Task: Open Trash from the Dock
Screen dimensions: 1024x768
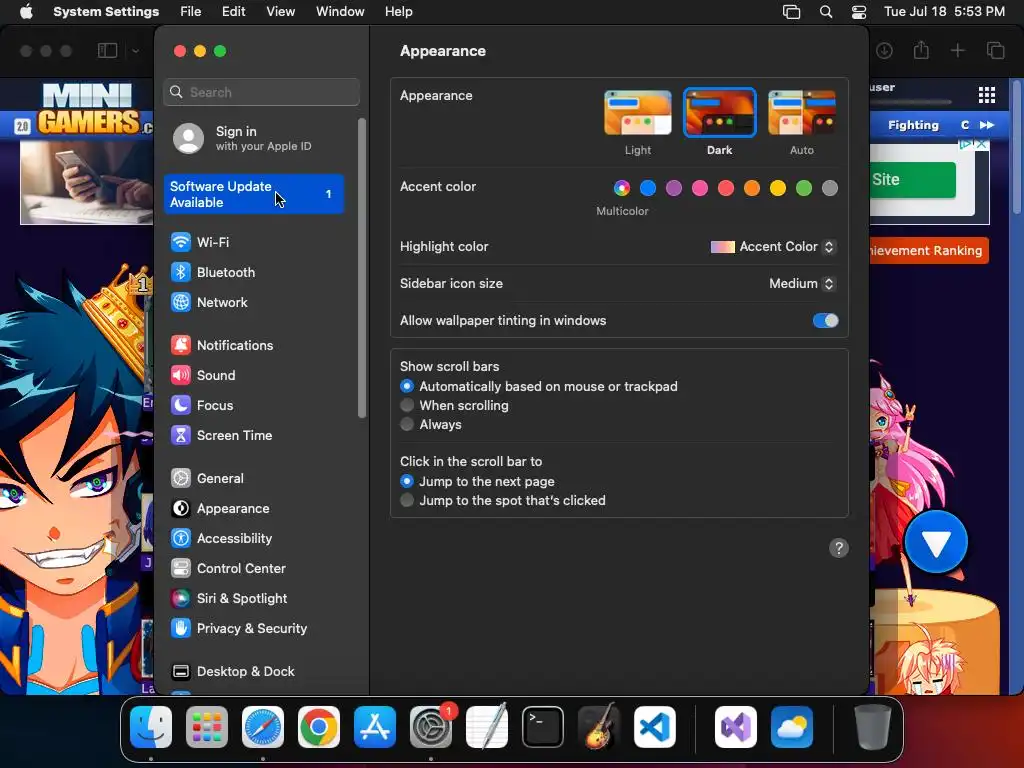Action: tap(872, 727)
